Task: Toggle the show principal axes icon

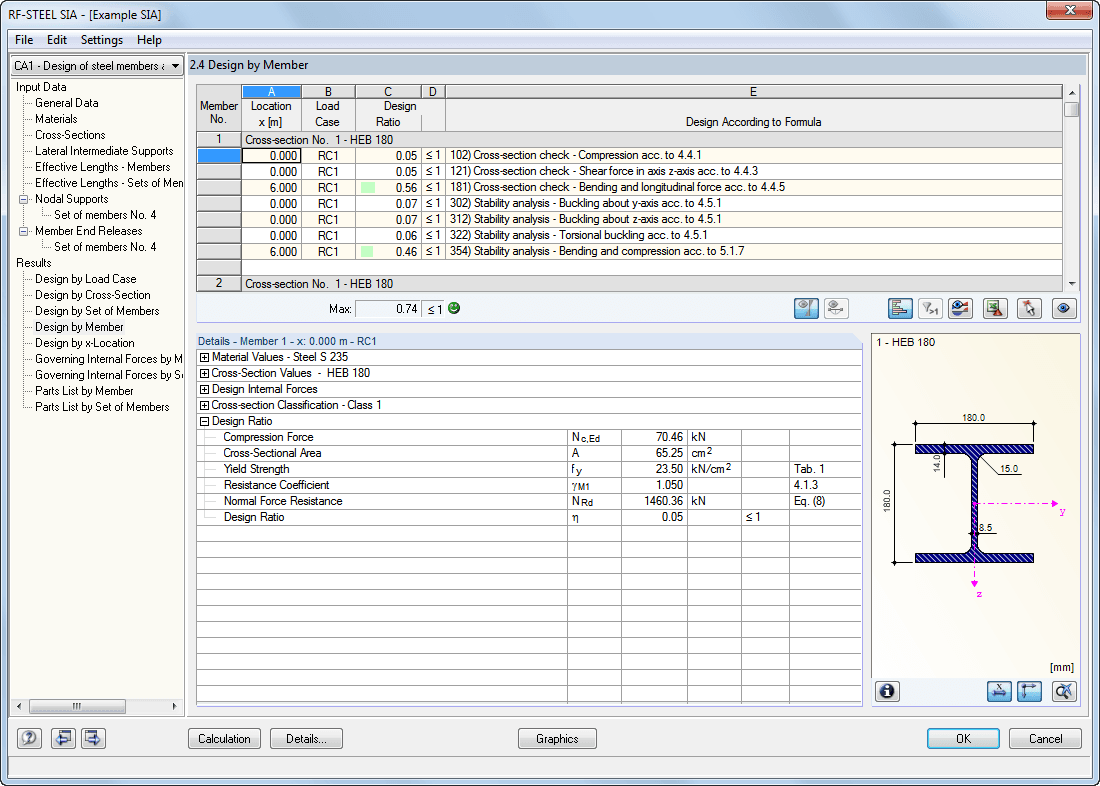Action: (x=1029, y=691)
